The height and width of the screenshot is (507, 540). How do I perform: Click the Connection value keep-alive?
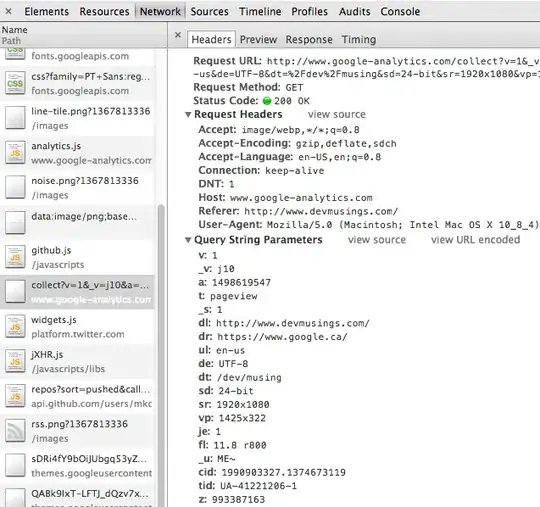coord(295,171)
